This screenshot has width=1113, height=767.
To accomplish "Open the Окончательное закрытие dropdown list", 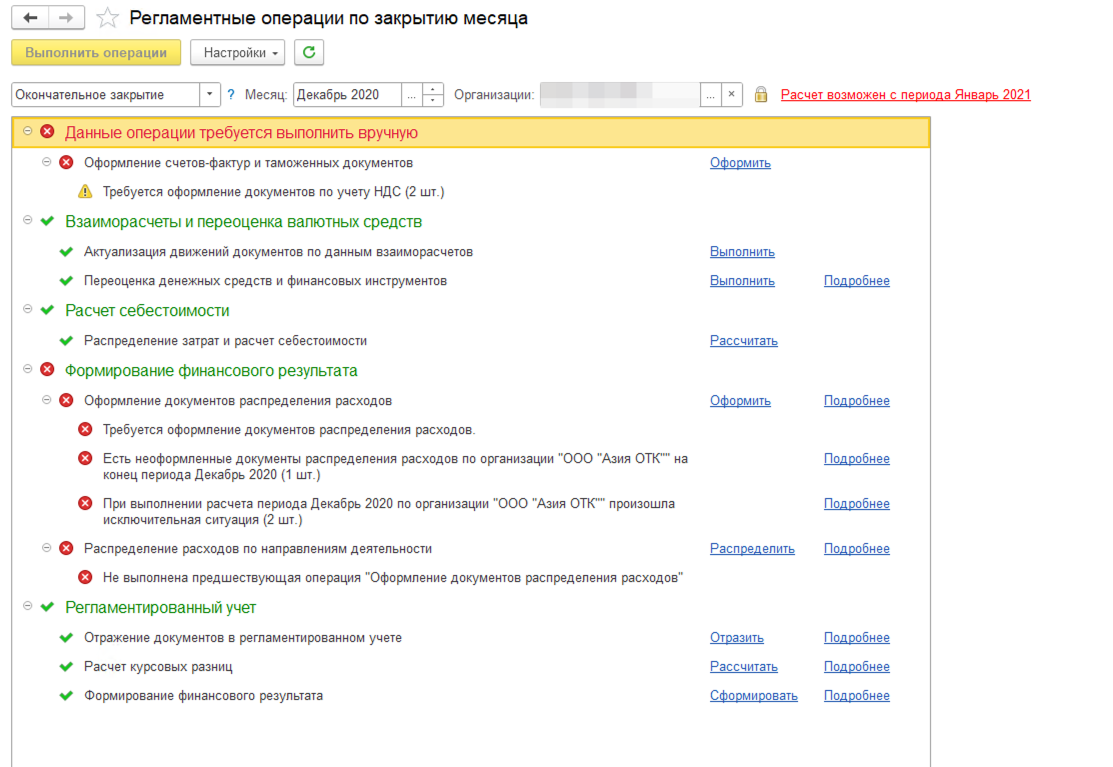I will coord(210,95).
